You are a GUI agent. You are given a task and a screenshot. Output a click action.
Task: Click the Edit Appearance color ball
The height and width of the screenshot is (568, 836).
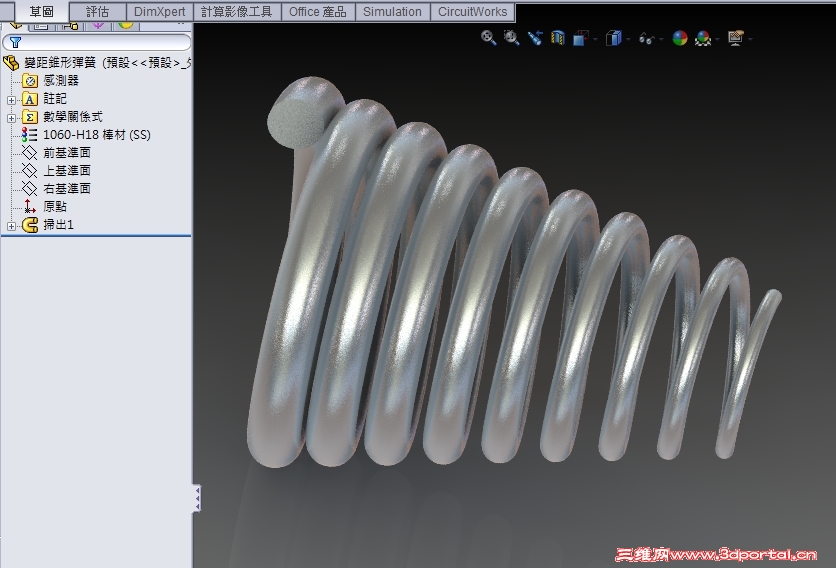(x=680, y=38)
